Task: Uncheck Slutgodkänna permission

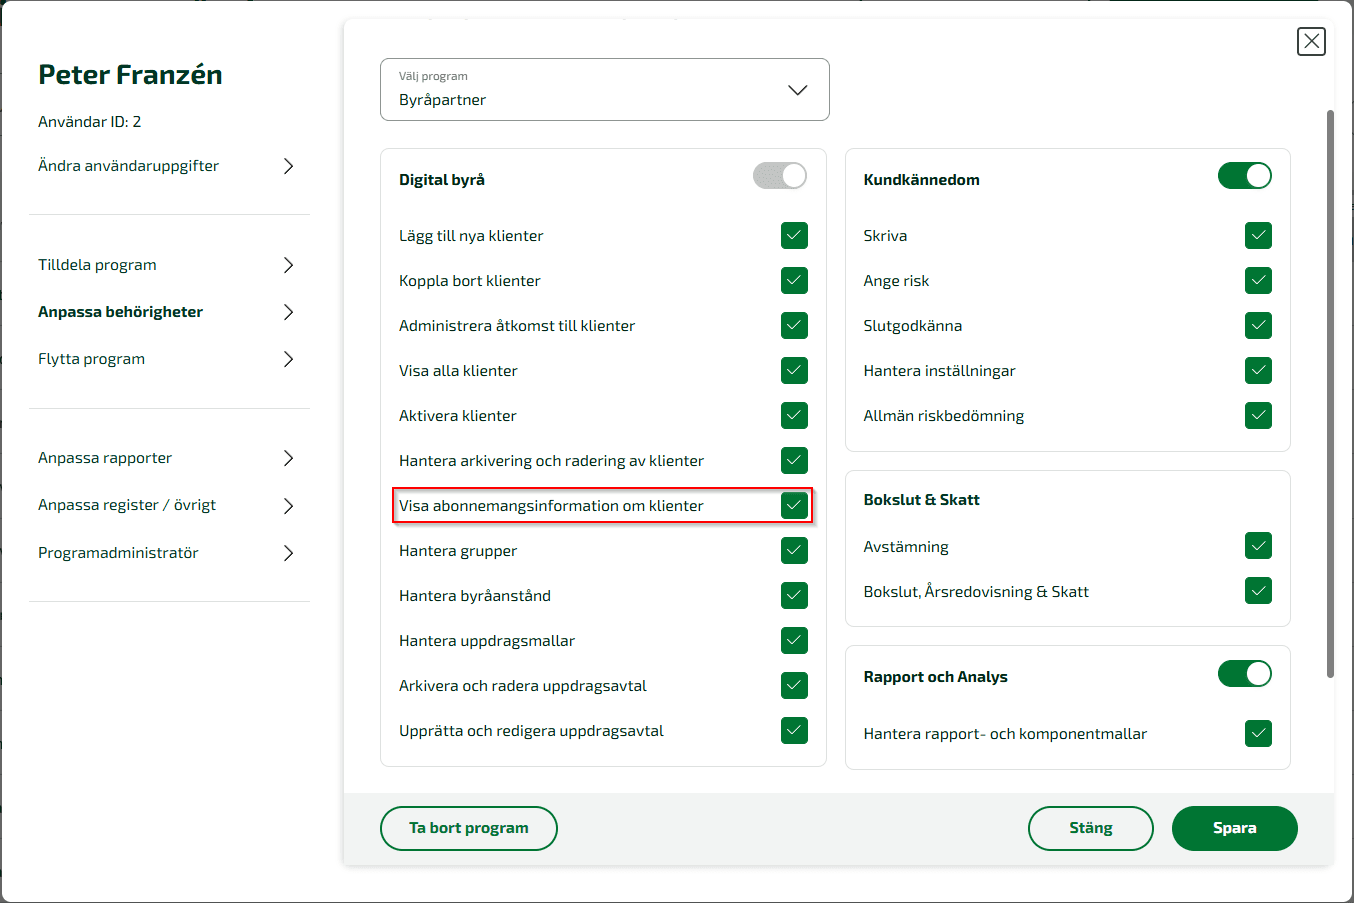Action: pyautogui.click(x=1258, y=325)
